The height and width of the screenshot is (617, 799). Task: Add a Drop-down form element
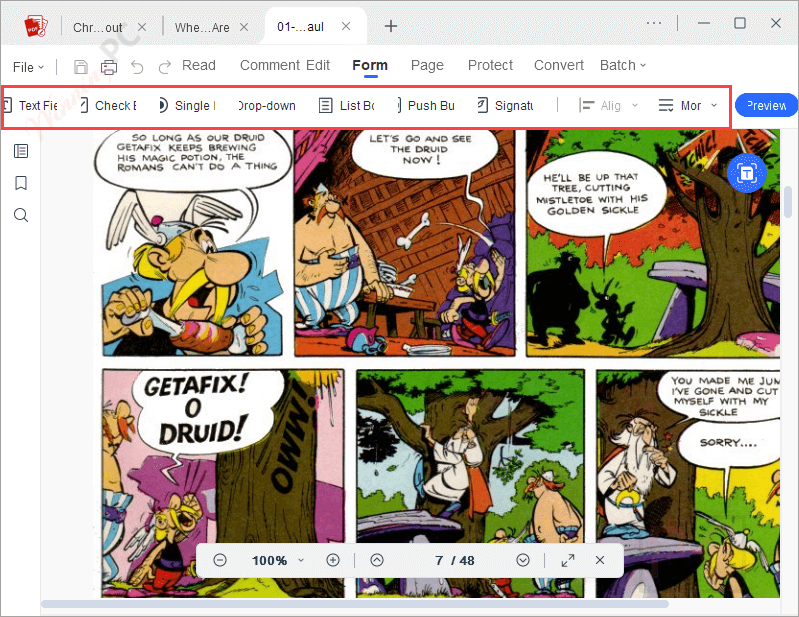pyautogui.click(x=267, y=105)
